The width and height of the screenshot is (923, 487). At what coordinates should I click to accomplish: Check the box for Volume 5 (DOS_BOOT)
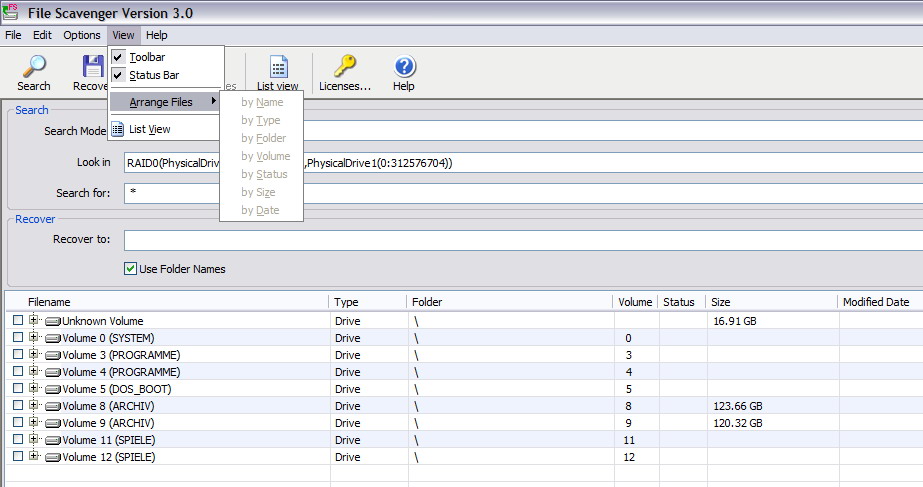tap(18, 388)
